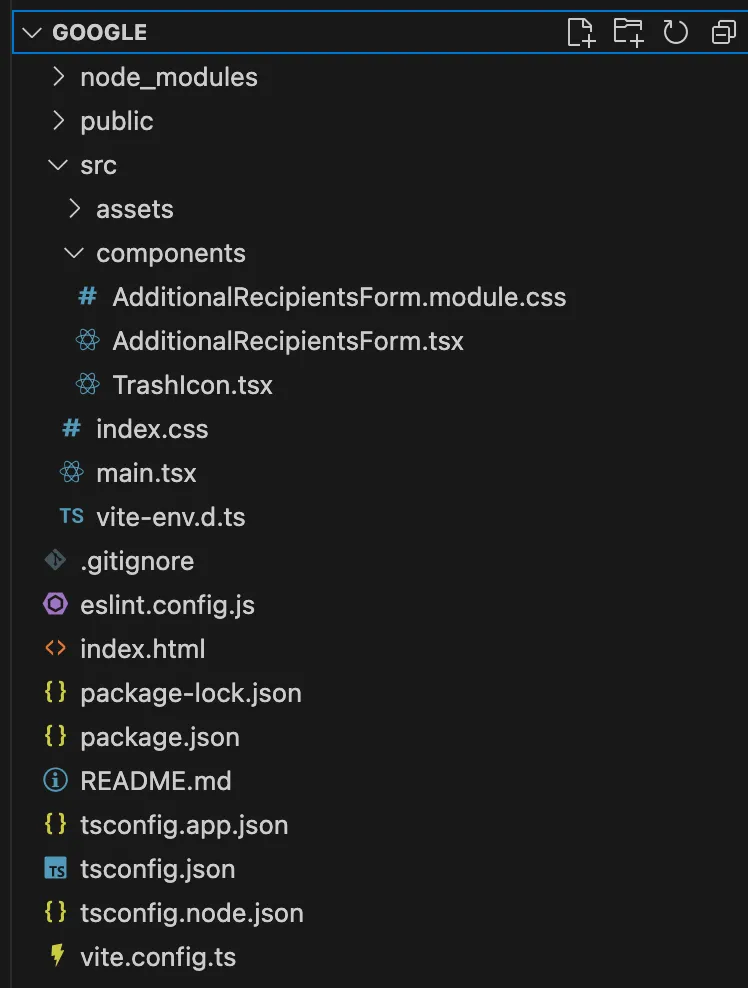Click the Collapse Folders in Explorer icon
Screen dimensions: 748x988
[722, 31]
